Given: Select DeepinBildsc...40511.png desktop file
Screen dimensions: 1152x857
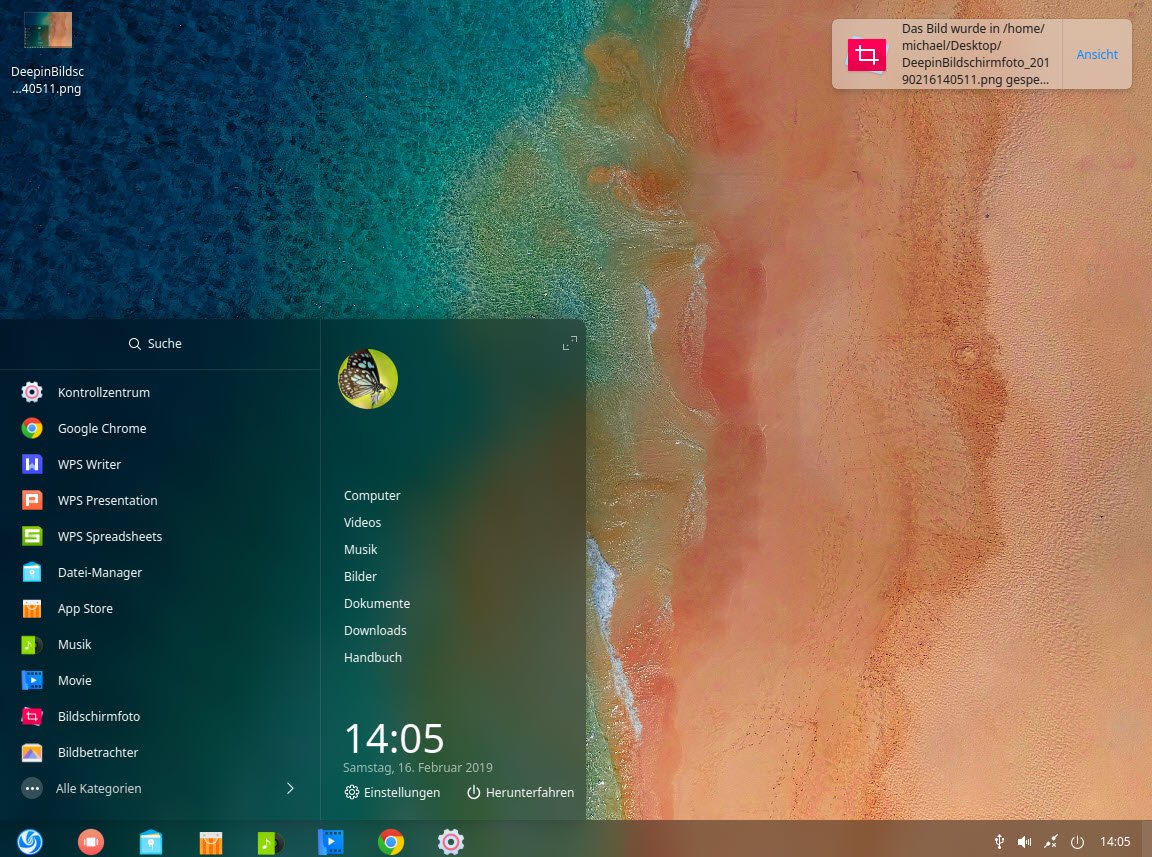Looking at the screenshot, I should 48,54.
